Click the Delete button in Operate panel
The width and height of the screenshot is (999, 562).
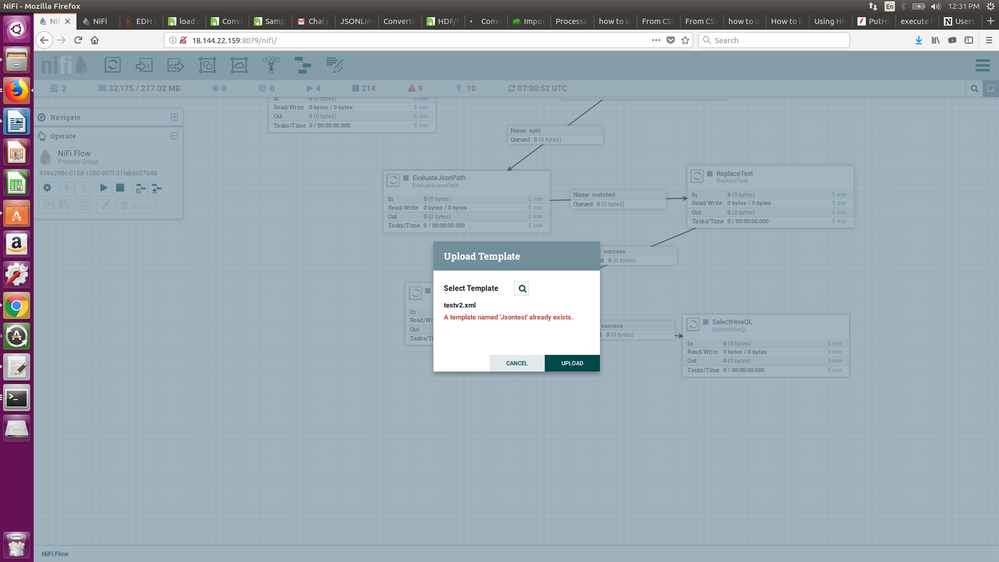(137, 206)
